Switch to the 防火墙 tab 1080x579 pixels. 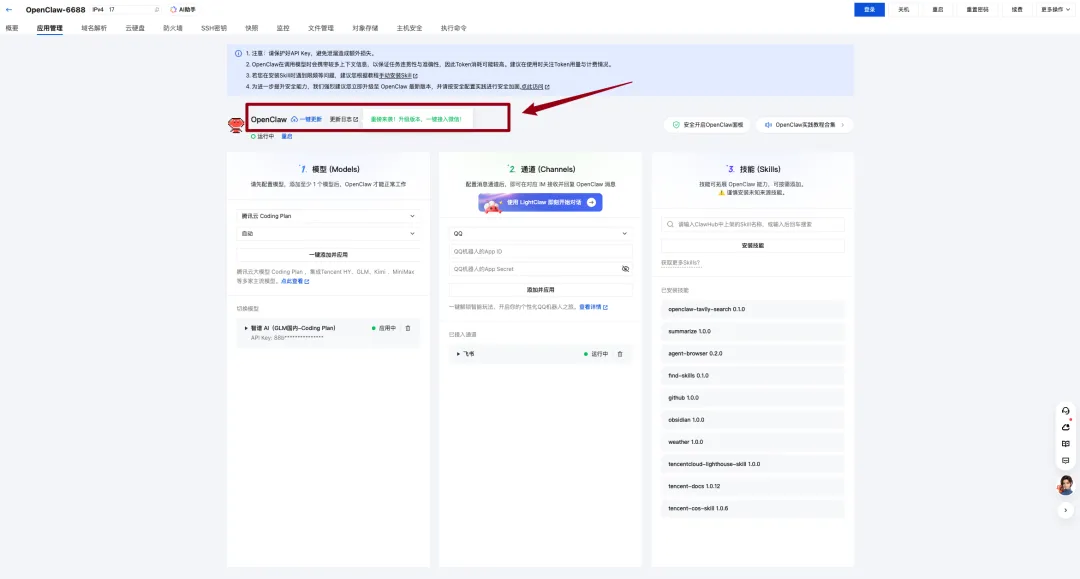click(x=173, y=28)
